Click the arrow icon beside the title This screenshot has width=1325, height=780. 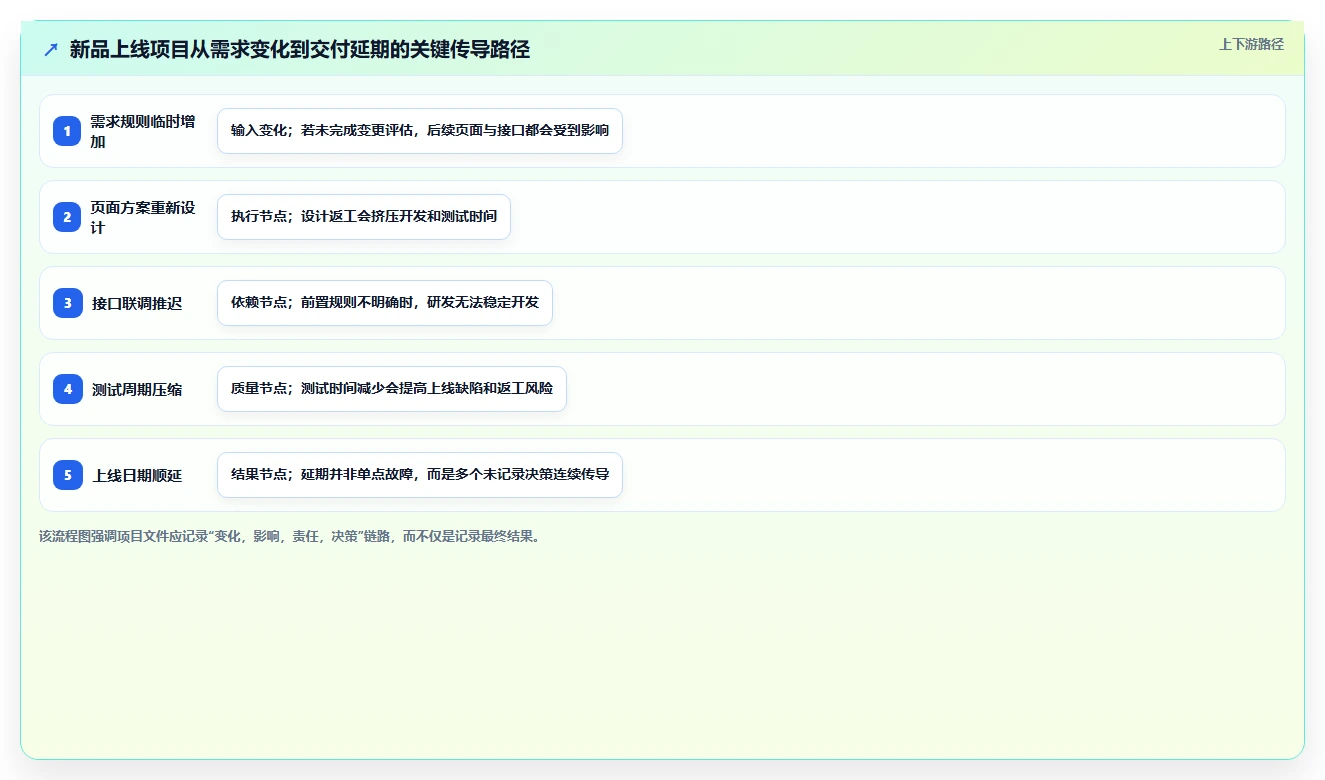pyautogui.click(x=51, y=49)
